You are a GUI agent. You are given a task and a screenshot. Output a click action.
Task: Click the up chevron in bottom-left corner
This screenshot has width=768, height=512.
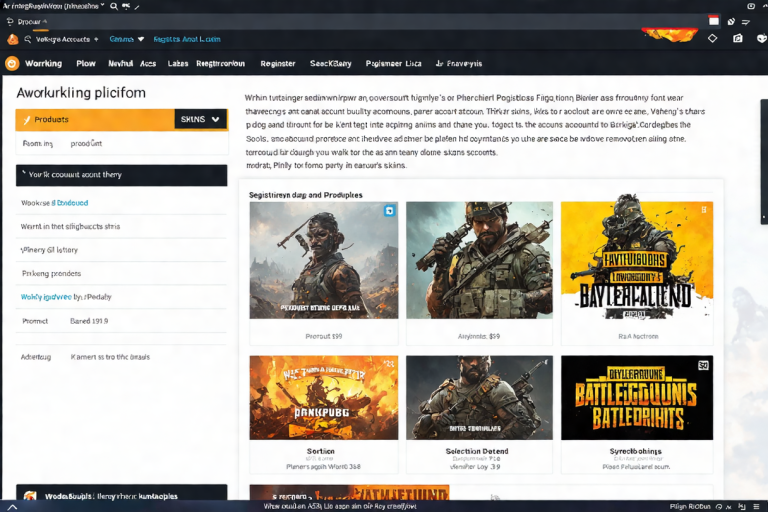(12, 507)
